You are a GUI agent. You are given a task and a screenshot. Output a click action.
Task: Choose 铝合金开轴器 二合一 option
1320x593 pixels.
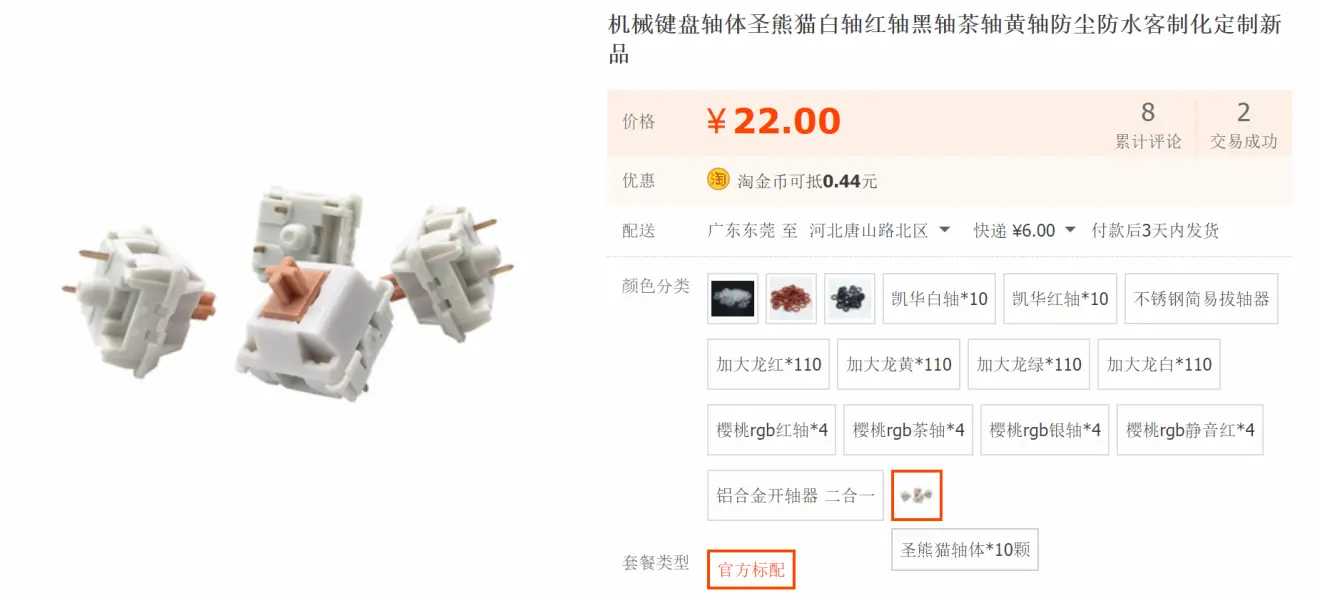point(795,495)
